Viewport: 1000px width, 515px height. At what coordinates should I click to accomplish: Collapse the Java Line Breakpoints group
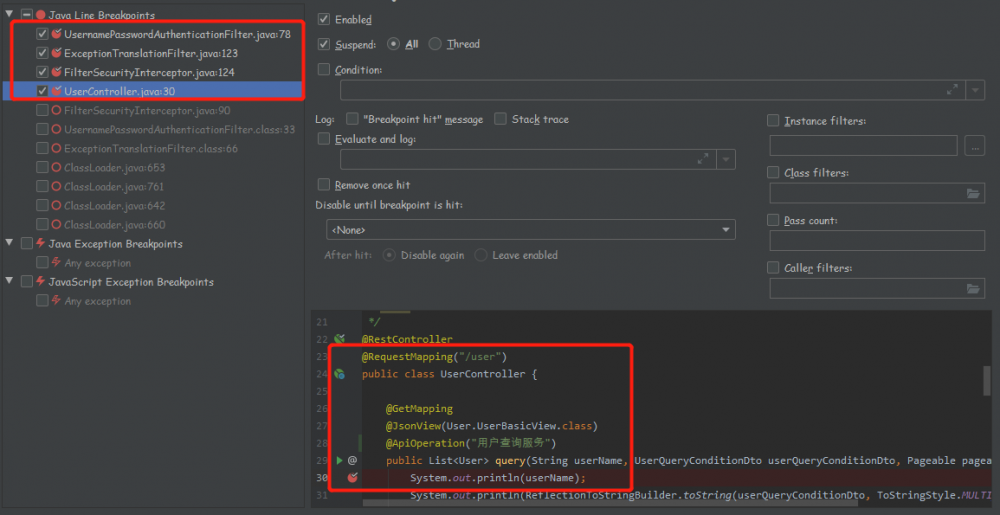click(x=10, y=13)
